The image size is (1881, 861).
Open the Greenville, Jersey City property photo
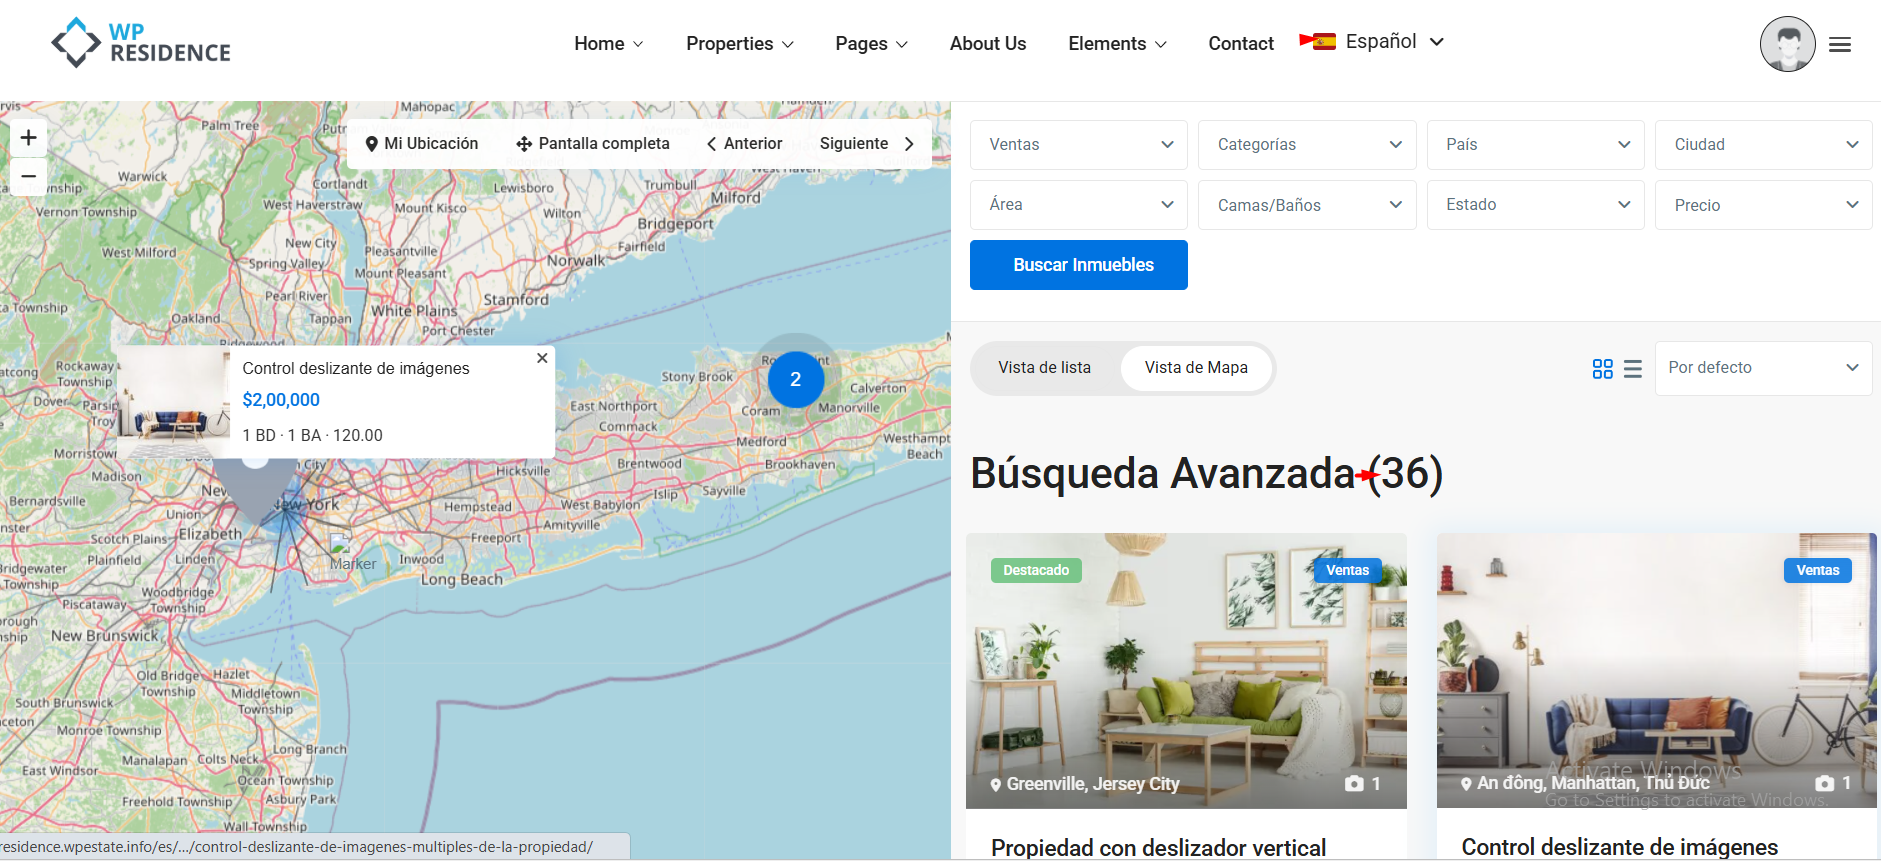1186,670
